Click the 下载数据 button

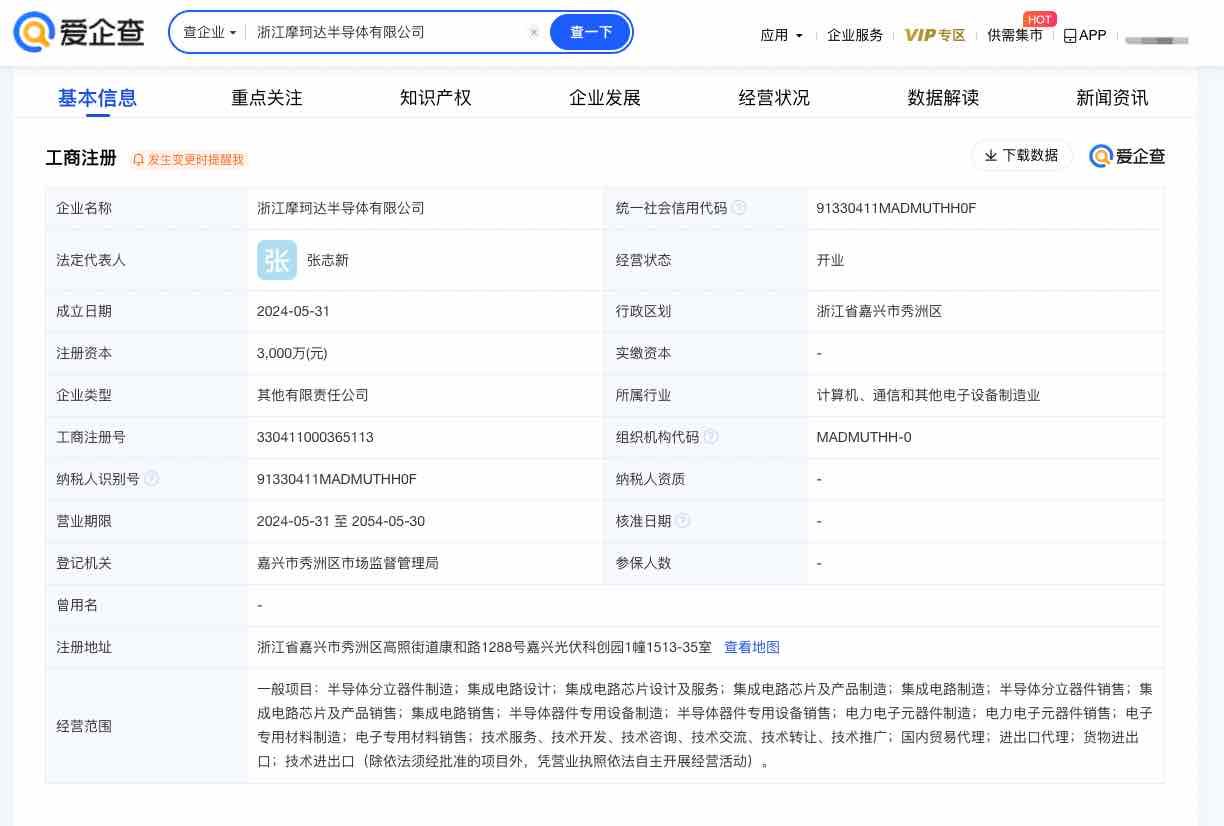tap(1022, 155)
